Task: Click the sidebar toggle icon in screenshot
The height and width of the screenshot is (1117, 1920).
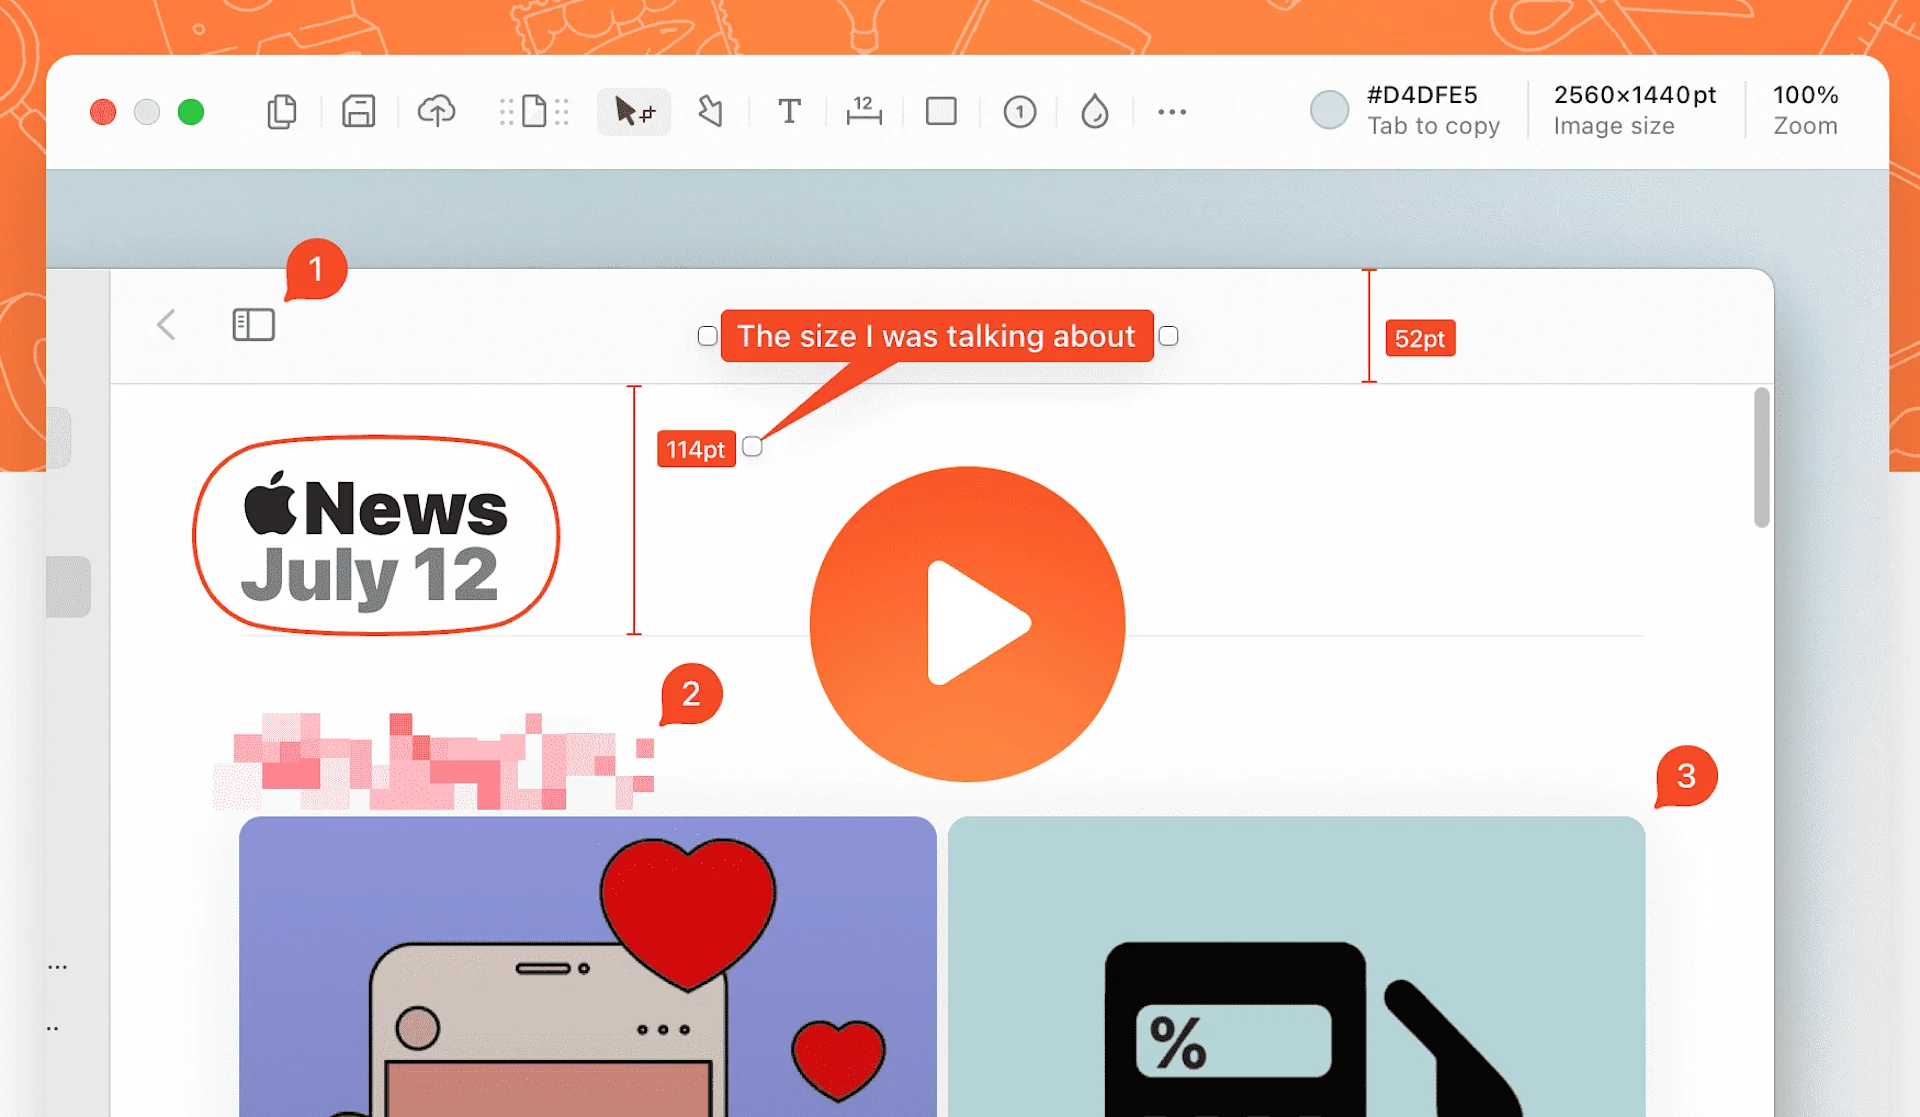Action: point(253,324)
